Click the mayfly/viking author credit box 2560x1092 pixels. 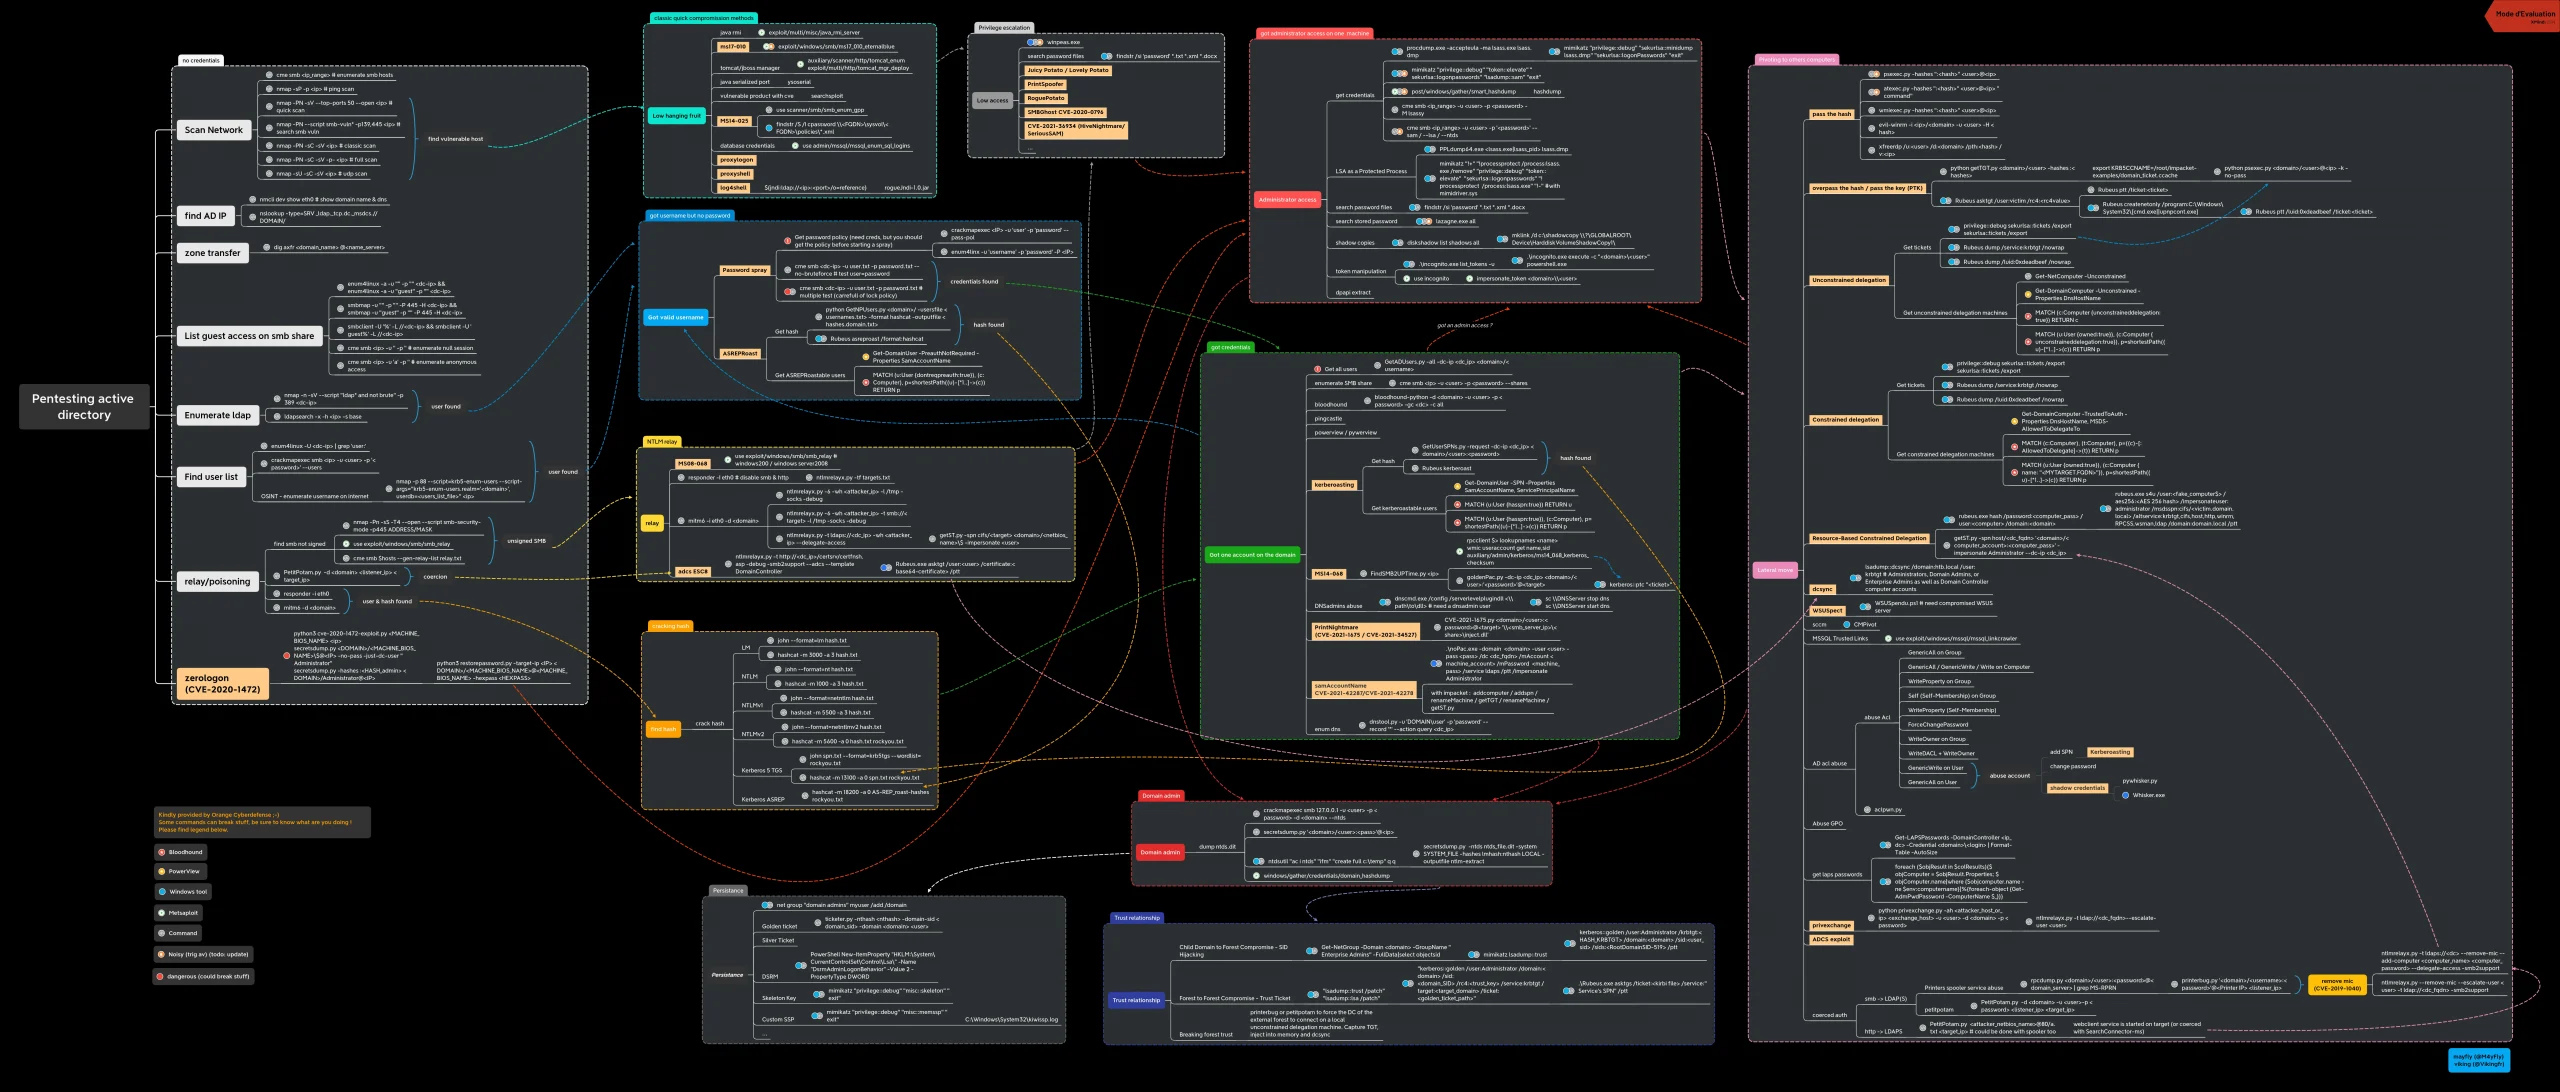point(2479,1060)
